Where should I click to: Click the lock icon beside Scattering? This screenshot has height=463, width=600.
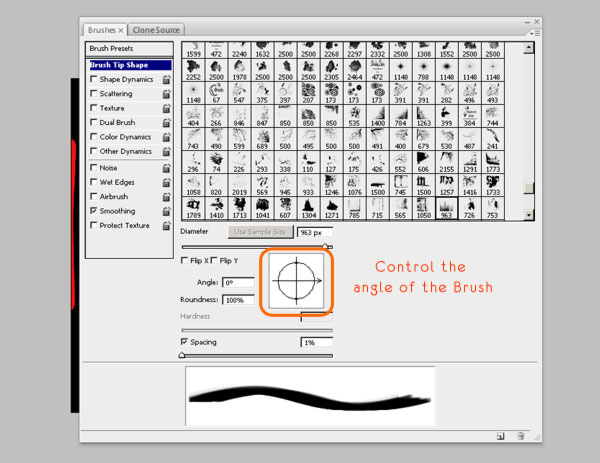click(x=167, y=94)
